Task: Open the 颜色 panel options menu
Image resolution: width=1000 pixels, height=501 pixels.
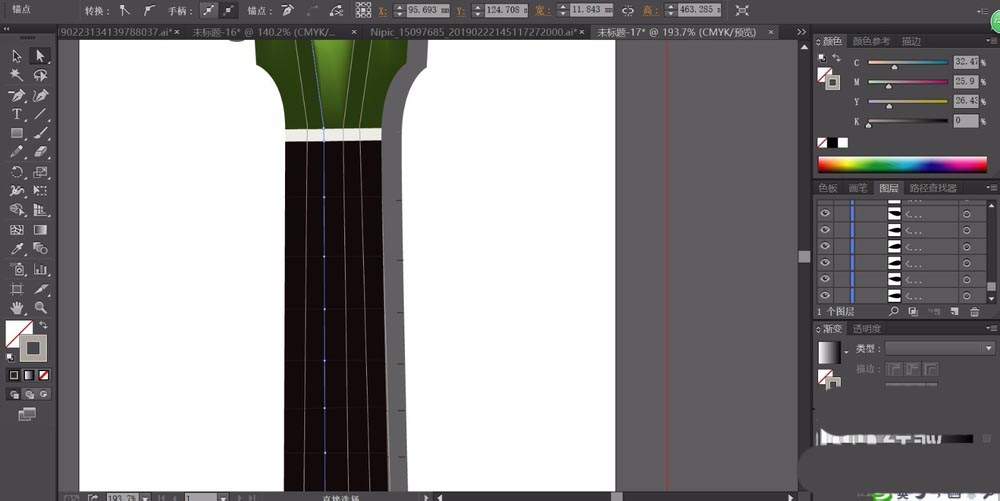Action: pyautogui.click(x=991, y=41)
